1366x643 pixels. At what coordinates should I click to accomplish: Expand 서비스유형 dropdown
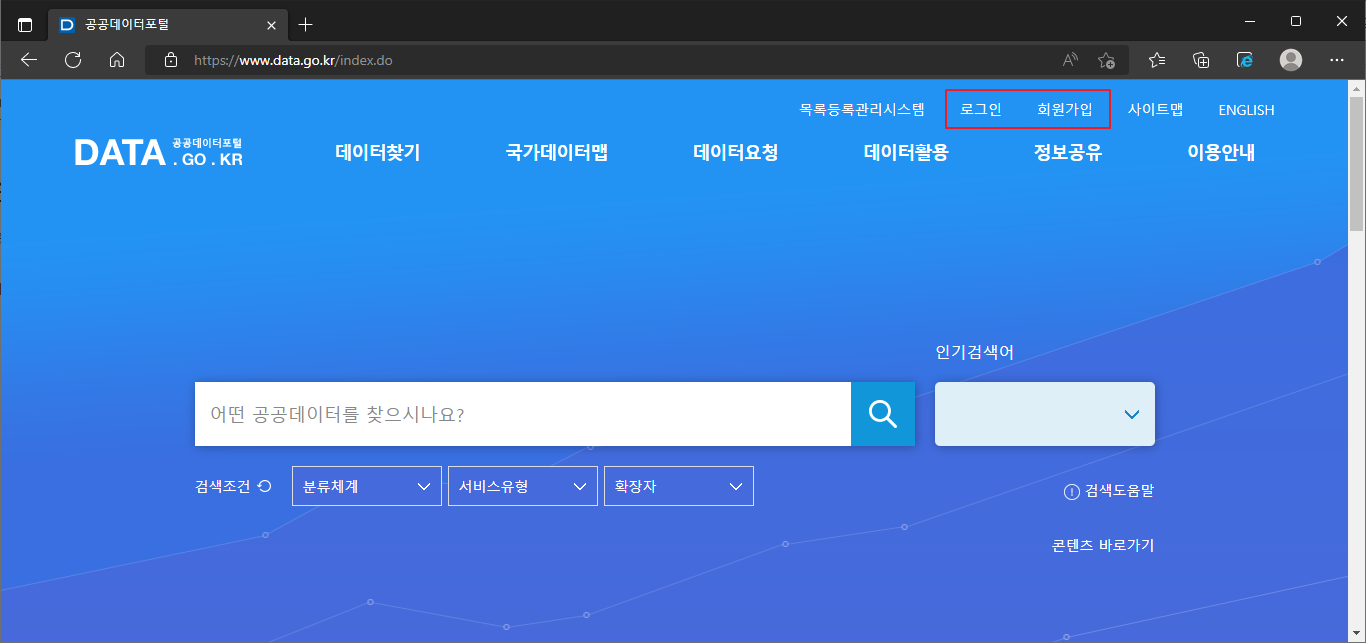tap(523, 486)
